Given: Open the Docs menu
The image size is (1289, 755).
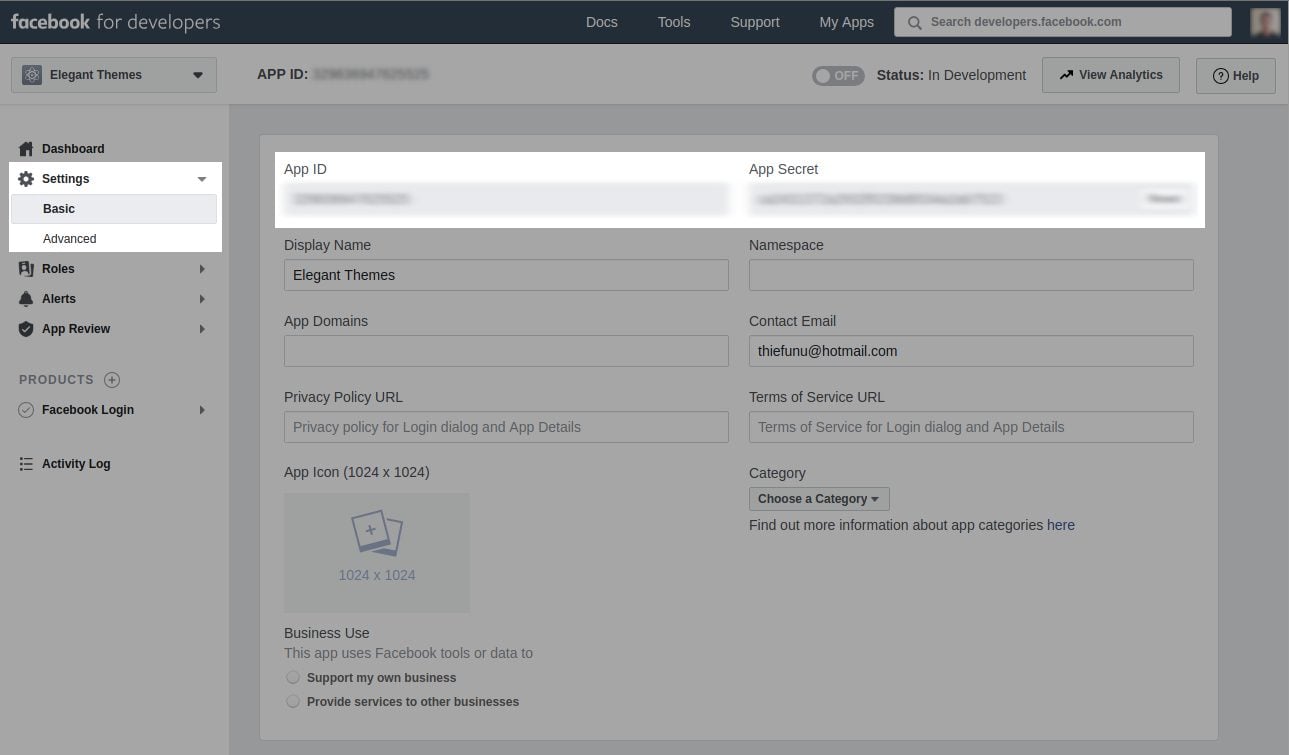Looking at the screenshot, I should [x=601, y=21].
